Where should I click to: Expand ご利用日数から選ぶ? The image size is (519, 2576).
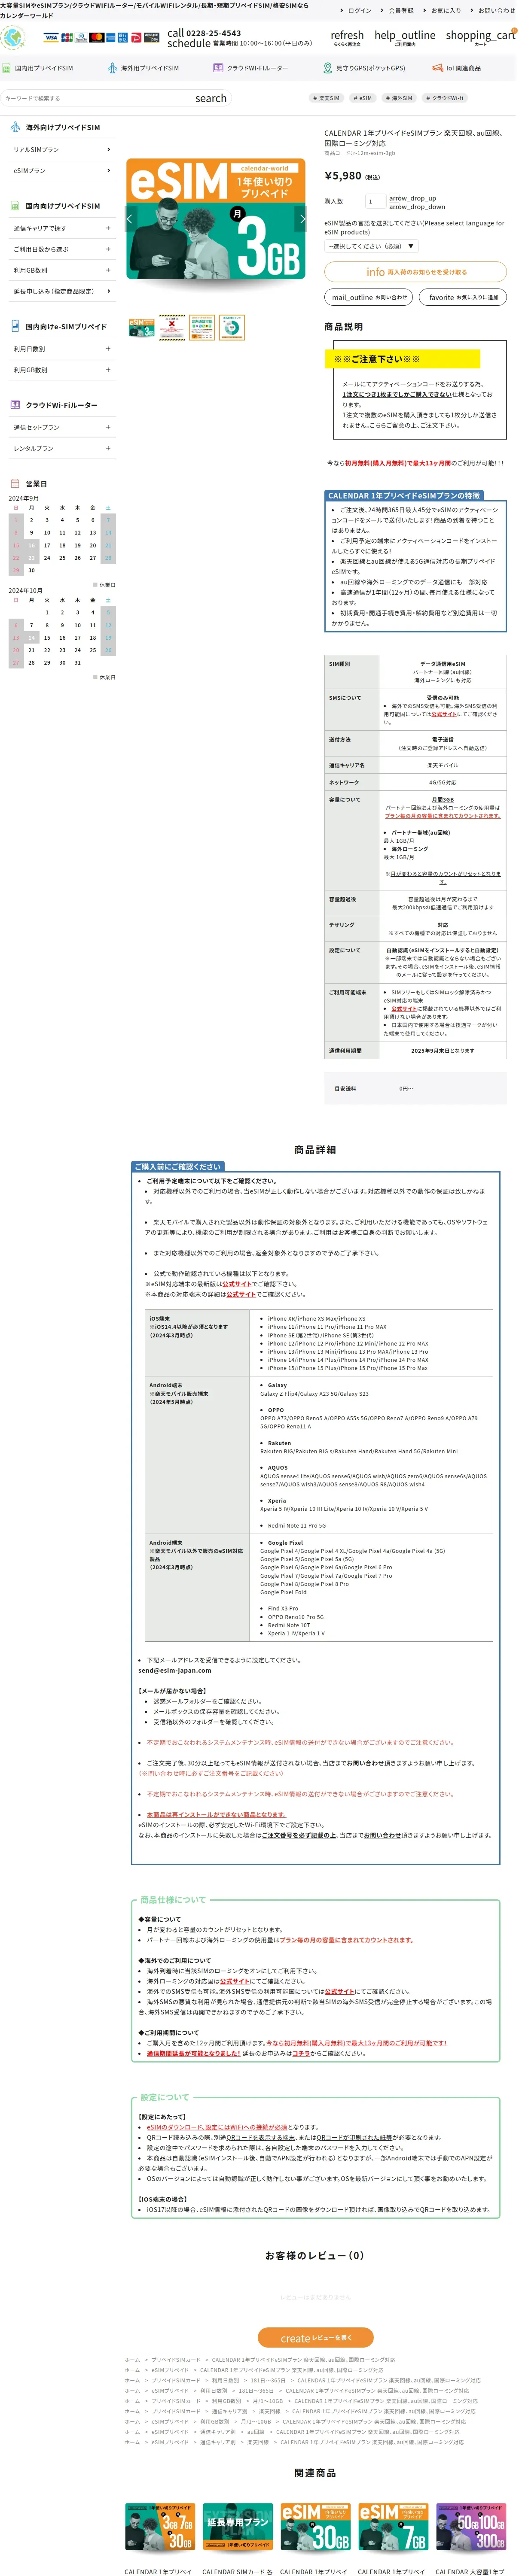[61, 249]
